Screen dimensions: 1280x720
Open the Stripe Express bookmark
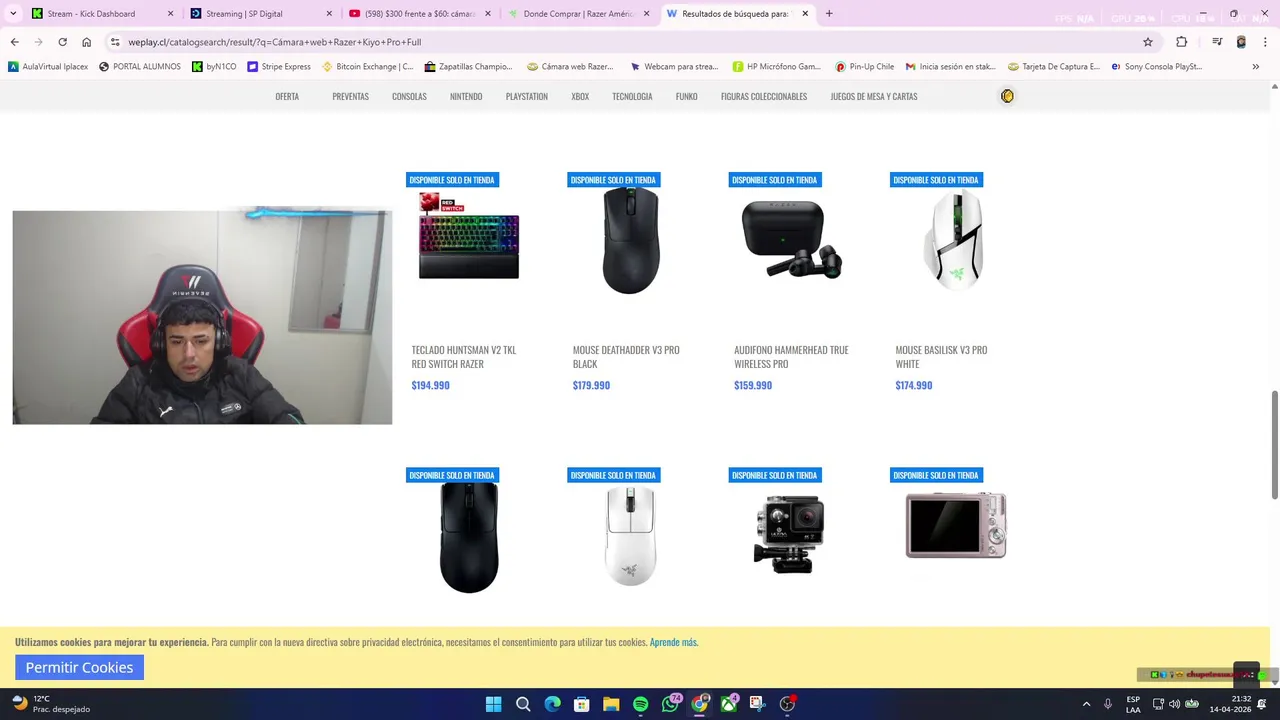(279, 67)
